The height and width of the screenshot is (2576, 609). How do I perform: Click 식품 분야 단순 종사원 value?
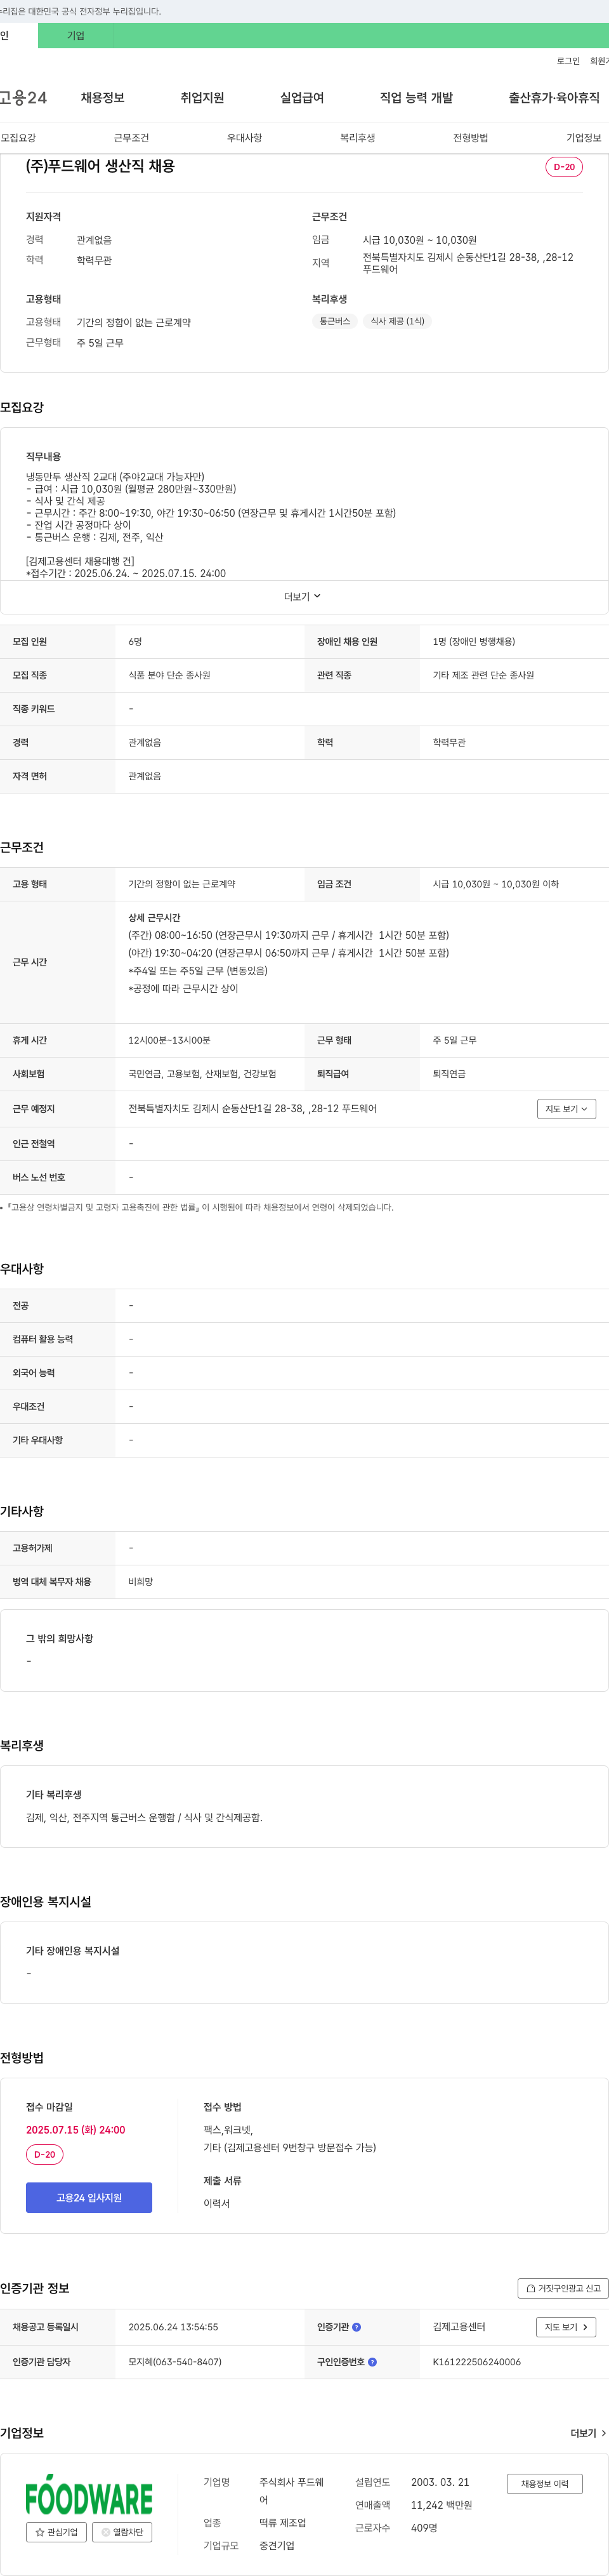[169, 675]
